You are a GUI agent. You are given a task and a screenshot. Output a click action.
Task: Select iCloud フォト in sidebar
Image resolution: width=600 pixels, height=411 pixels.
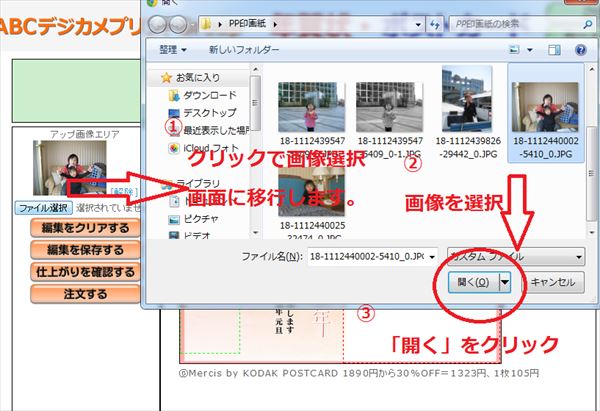210,148
